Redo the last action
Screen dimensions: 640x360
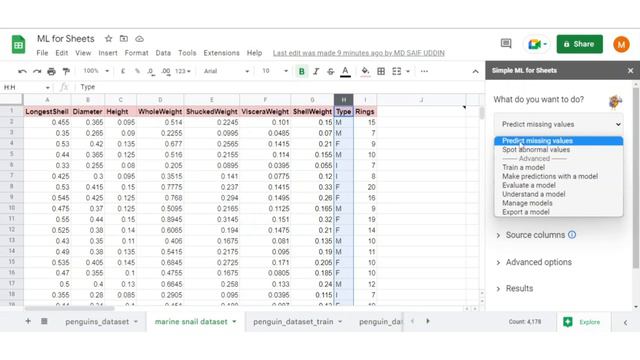click(37, 71)
